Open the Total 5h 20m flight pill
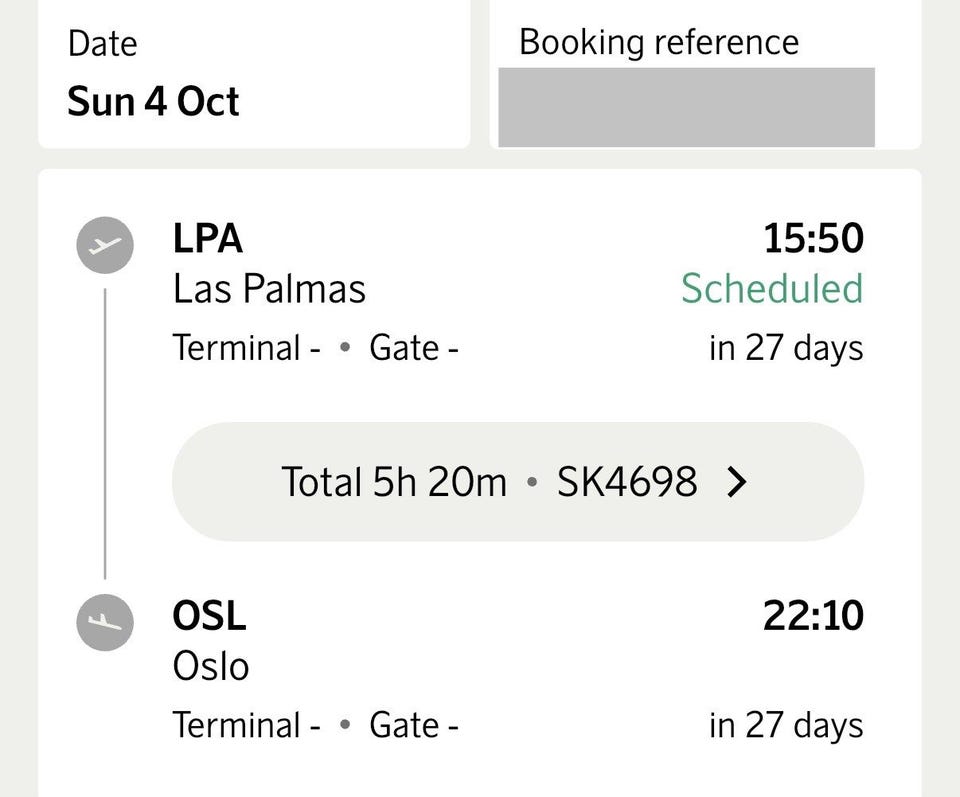The width and height of the screenshot is (960, 797). coord(518,482)
